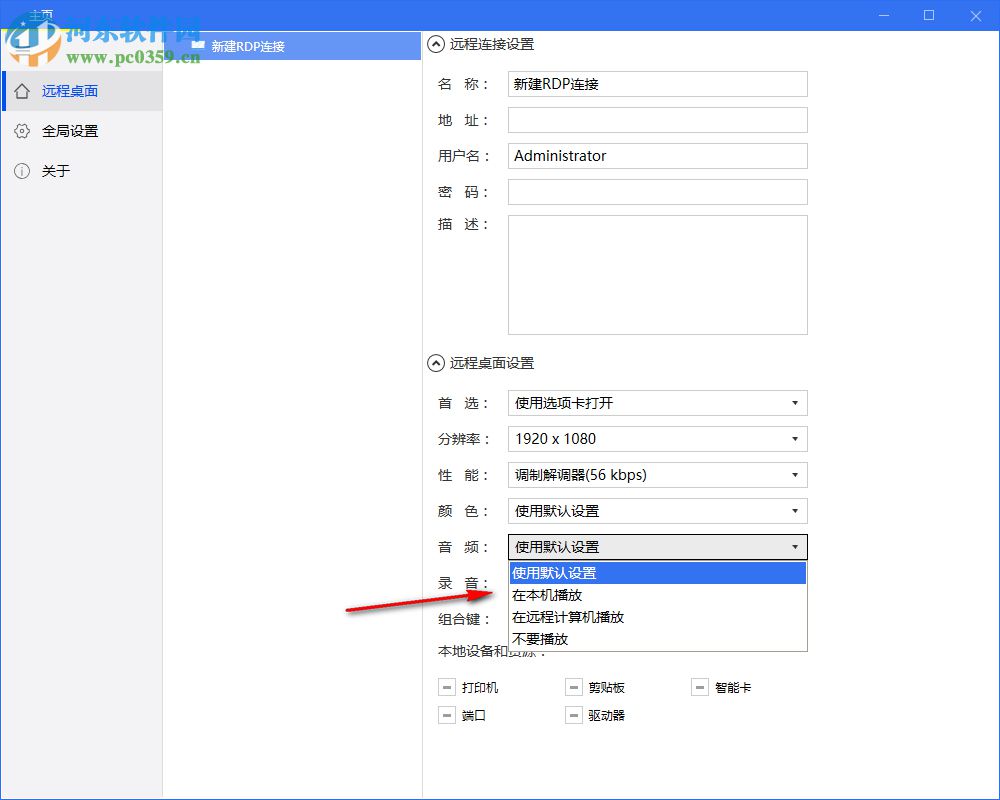Image resolution: width=1000 pixels, height=800 pixels.
Task: Switch to the 新建RDP连接 tab
Action: pos(250,45)
